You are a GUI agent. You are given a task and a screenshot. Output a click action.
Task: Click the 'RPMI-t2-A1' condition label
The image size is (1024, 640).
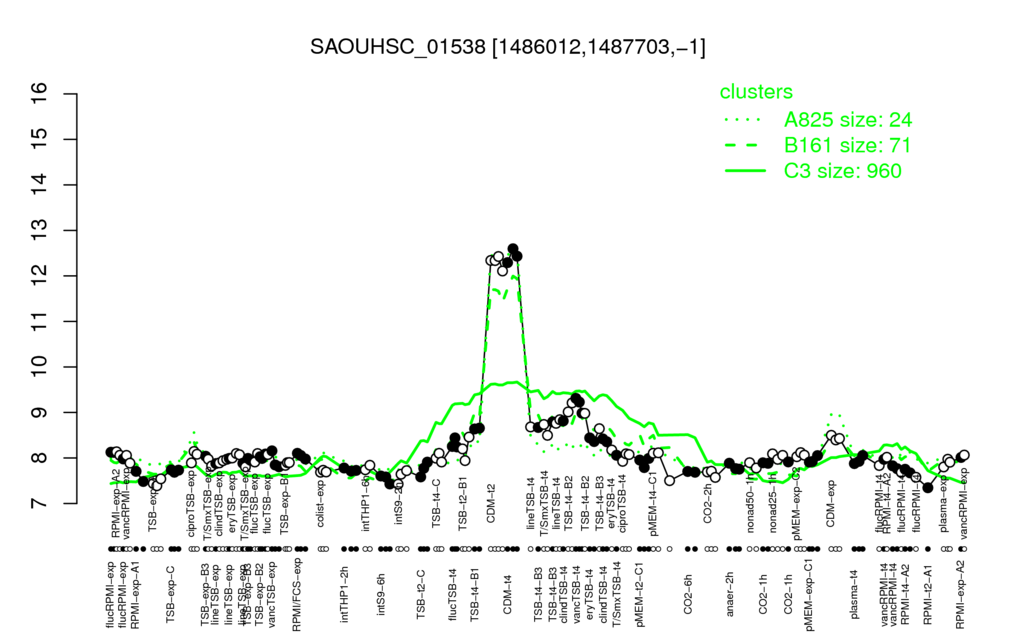(928, 594)
